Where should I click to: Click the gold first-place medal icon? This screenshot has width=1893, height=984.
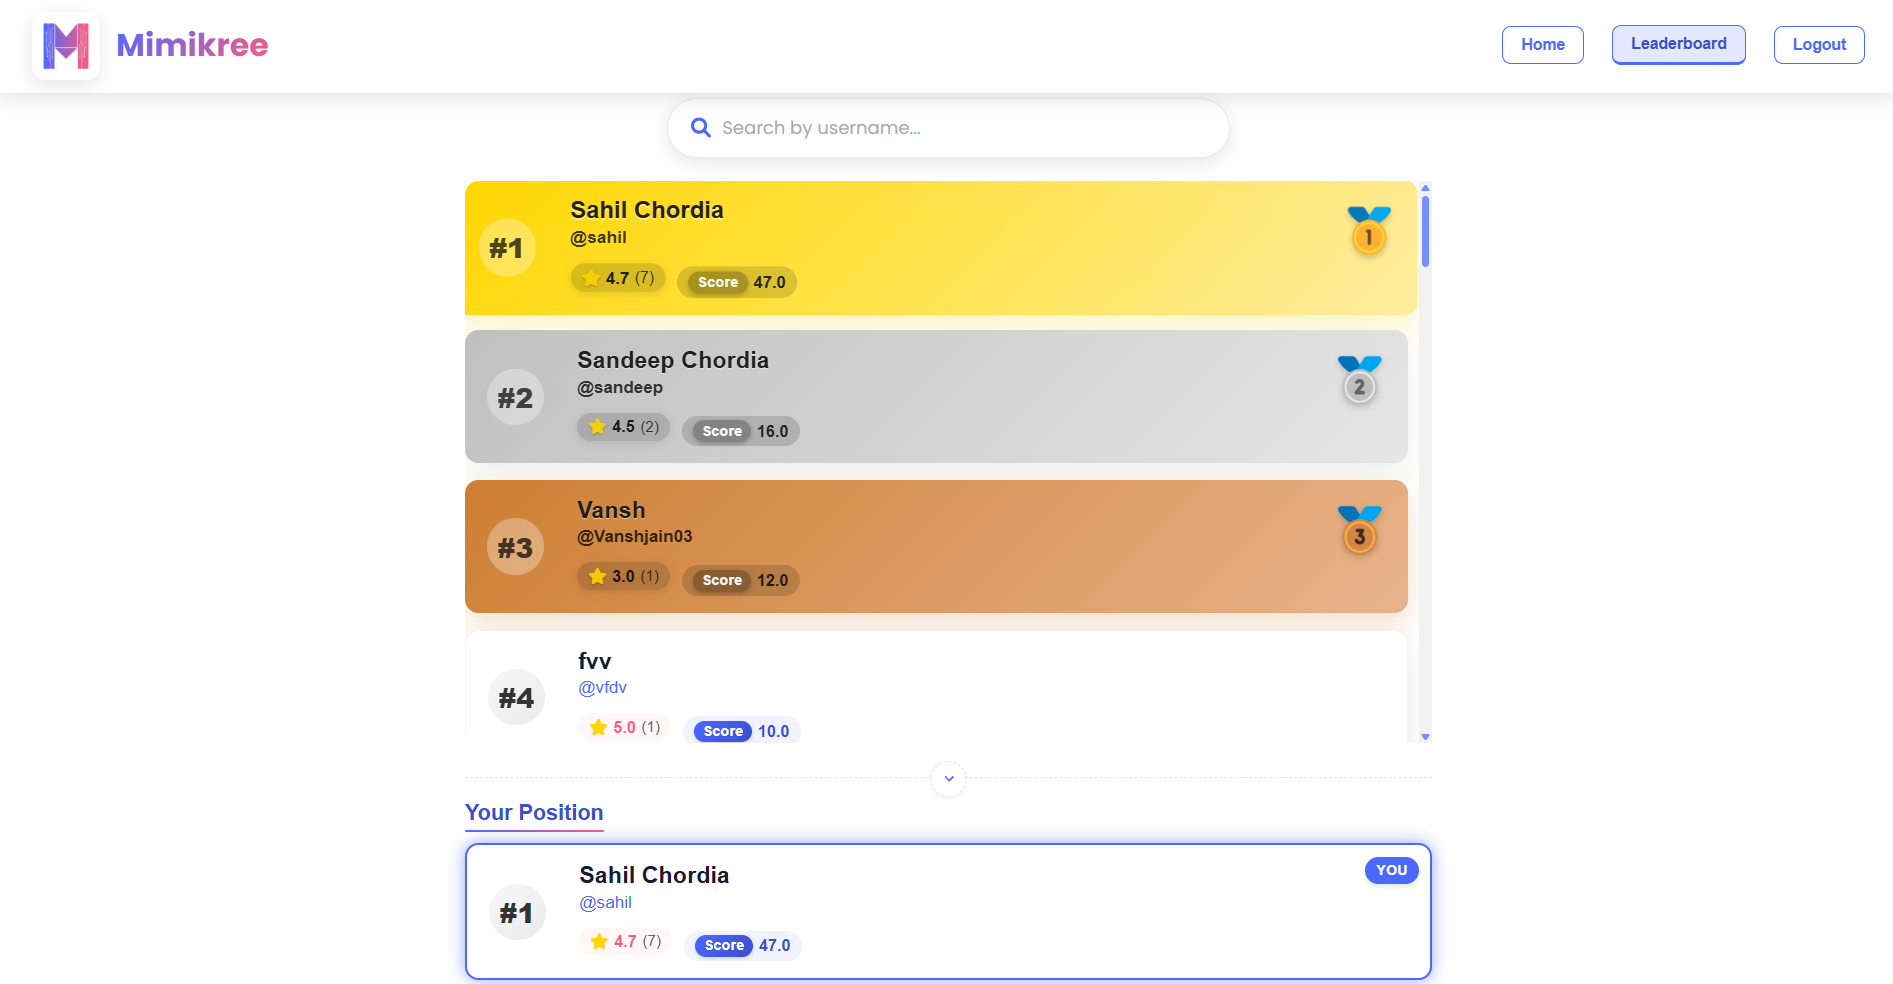click(1369, 230)
